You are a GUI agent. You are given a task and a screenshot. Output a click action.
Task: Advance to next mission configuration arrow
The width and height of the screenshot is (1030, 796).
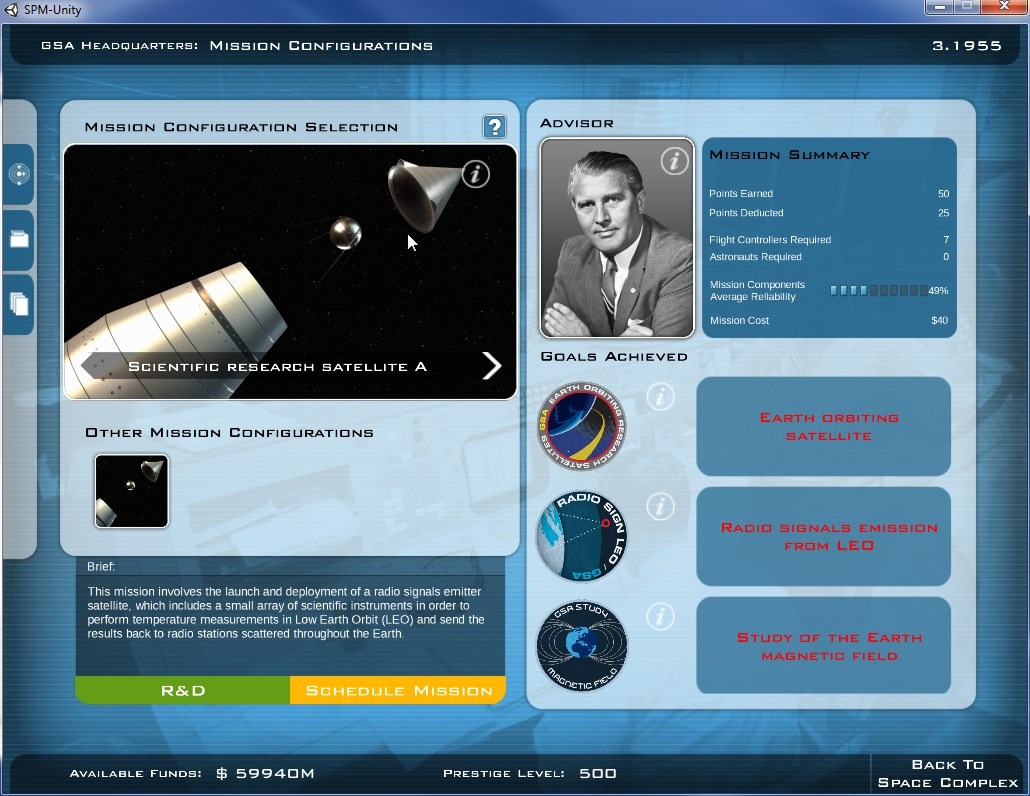click(491, 366)
